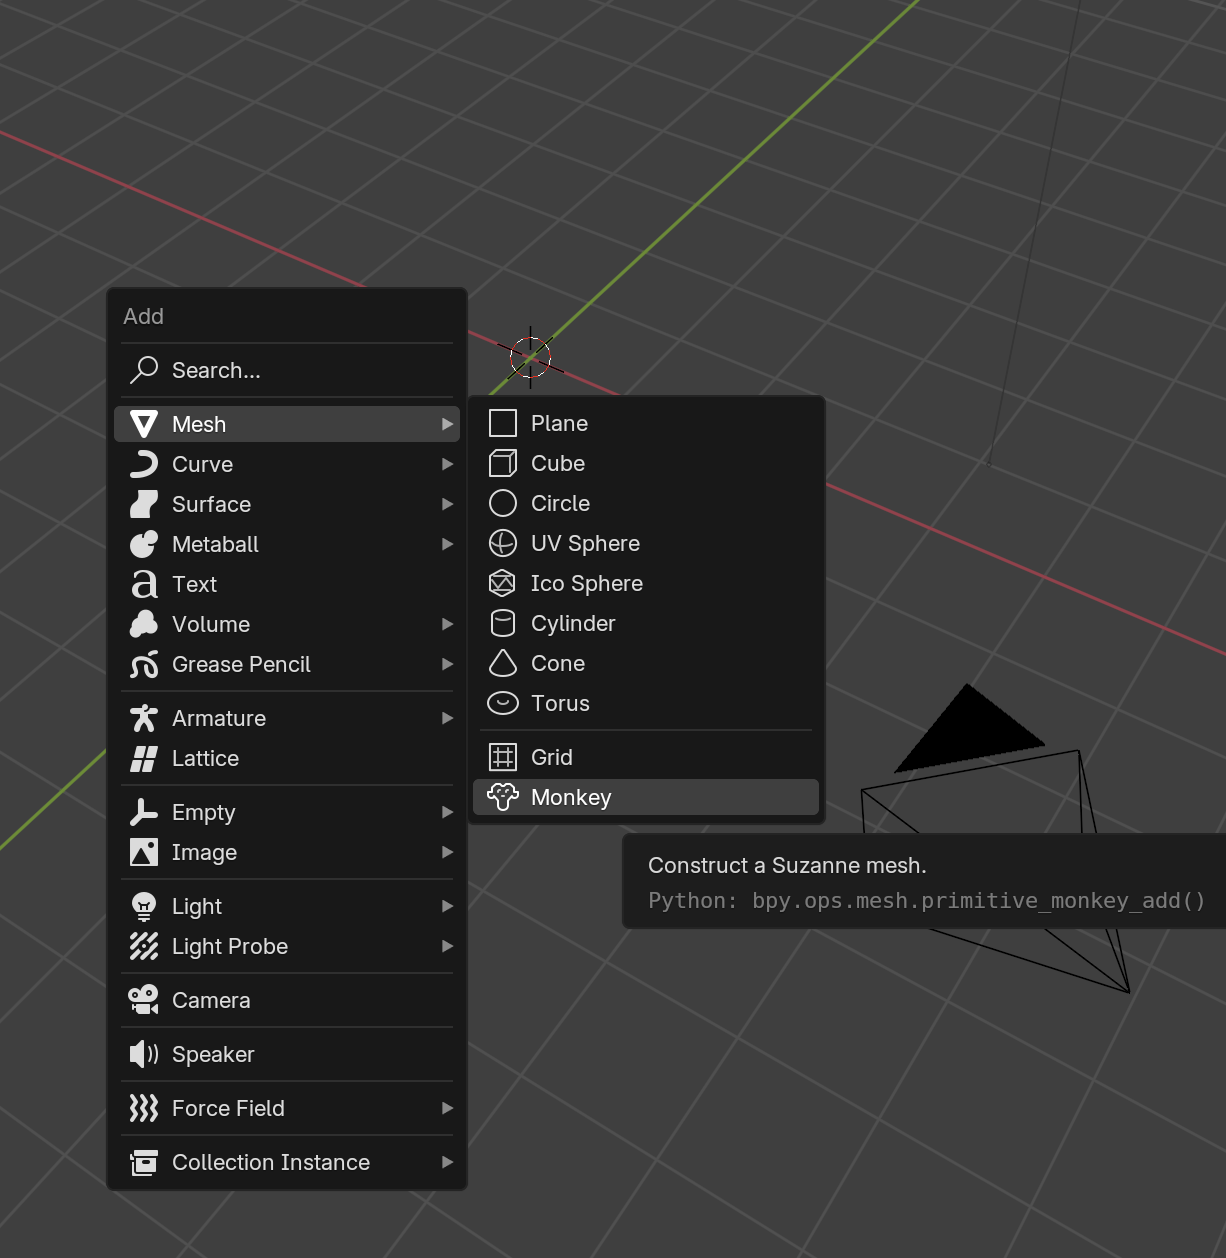
Task: Click the Force Field wavy icon
Action: 144,1108
